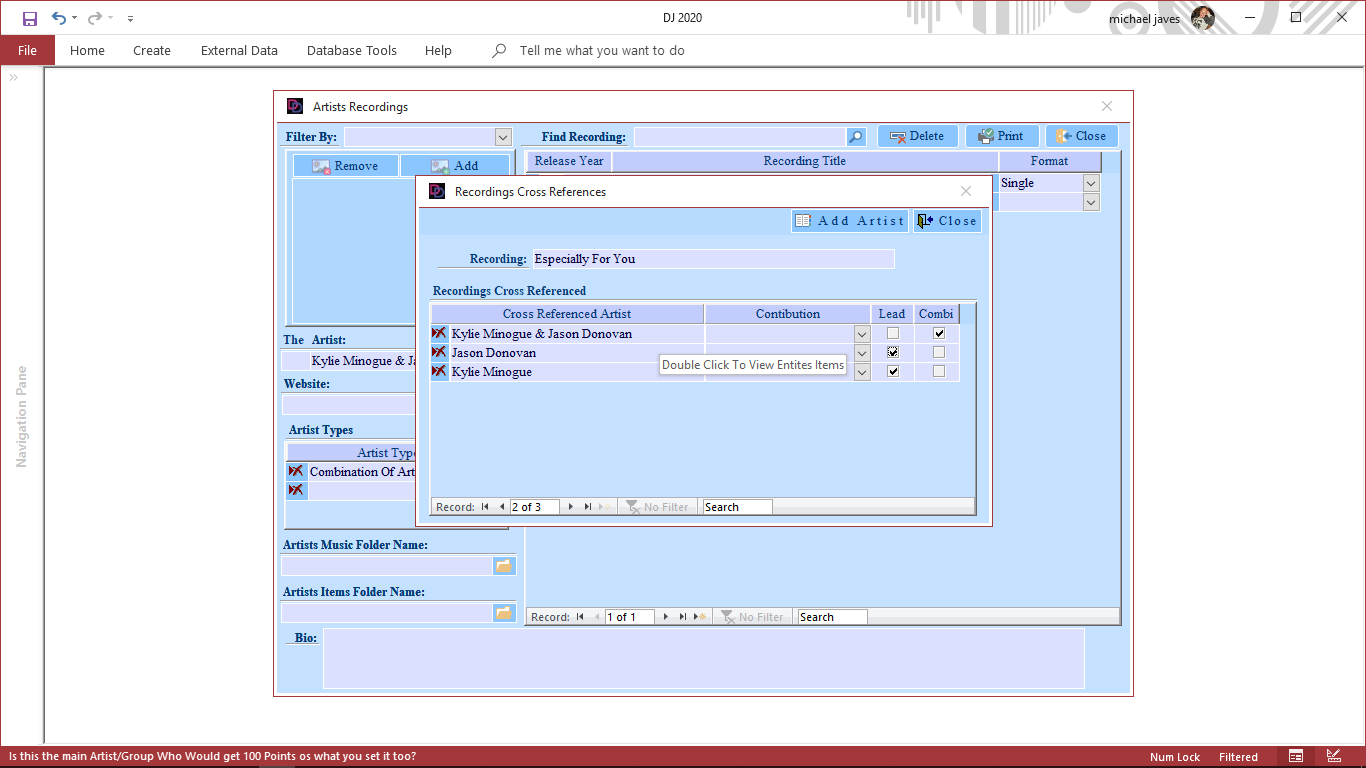Click delete icon beside Combination Of Artists type
Screen dimensions: 1366x768
(x=296, y=471)
